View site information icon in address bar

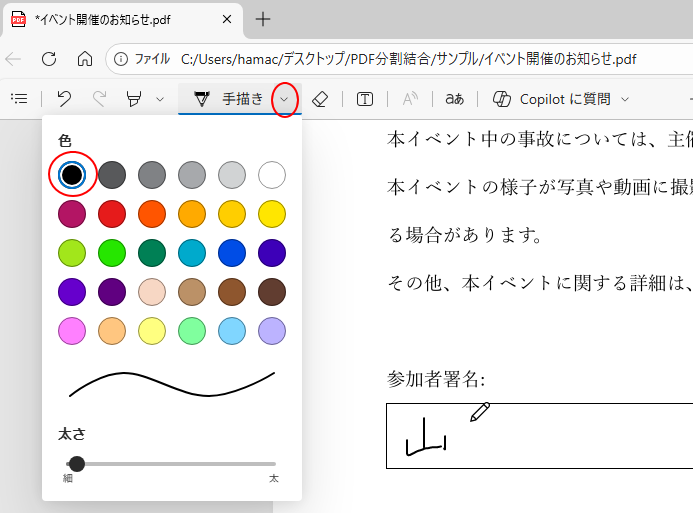point(121,59)
